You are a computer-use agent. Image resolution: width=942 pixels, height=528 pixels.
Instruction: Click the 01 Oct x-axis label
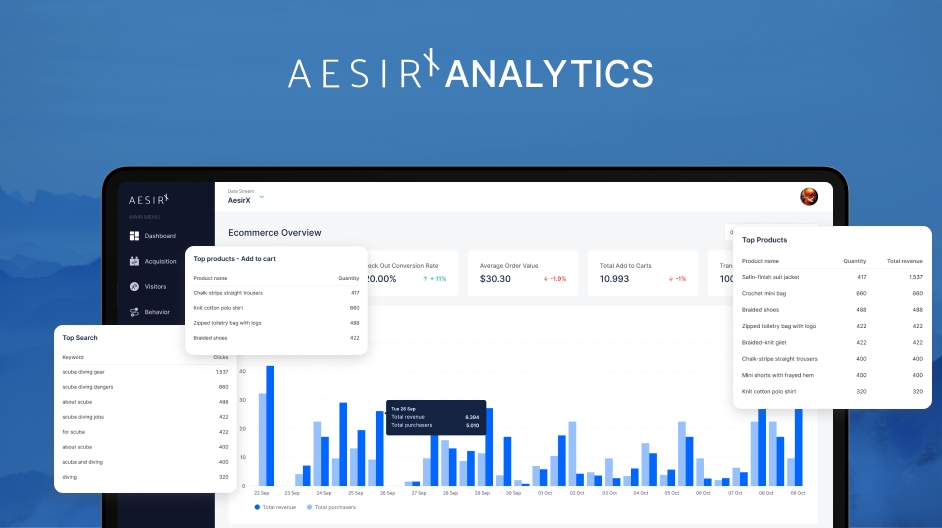point(545,493)
